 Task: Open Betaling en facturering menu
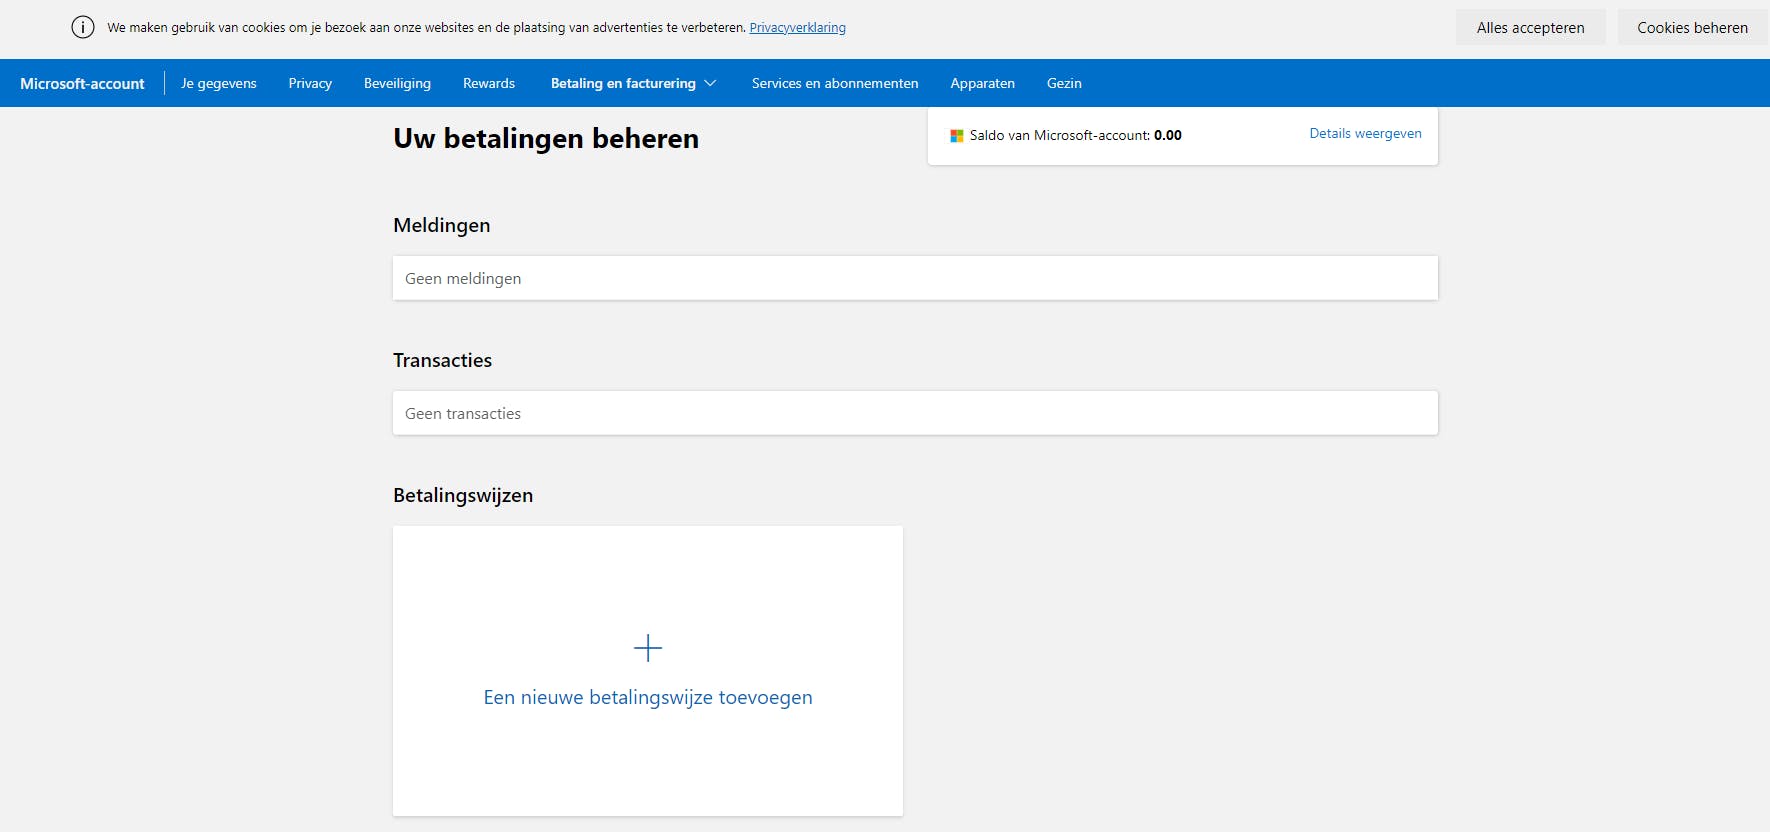click(x=623, y=83)
